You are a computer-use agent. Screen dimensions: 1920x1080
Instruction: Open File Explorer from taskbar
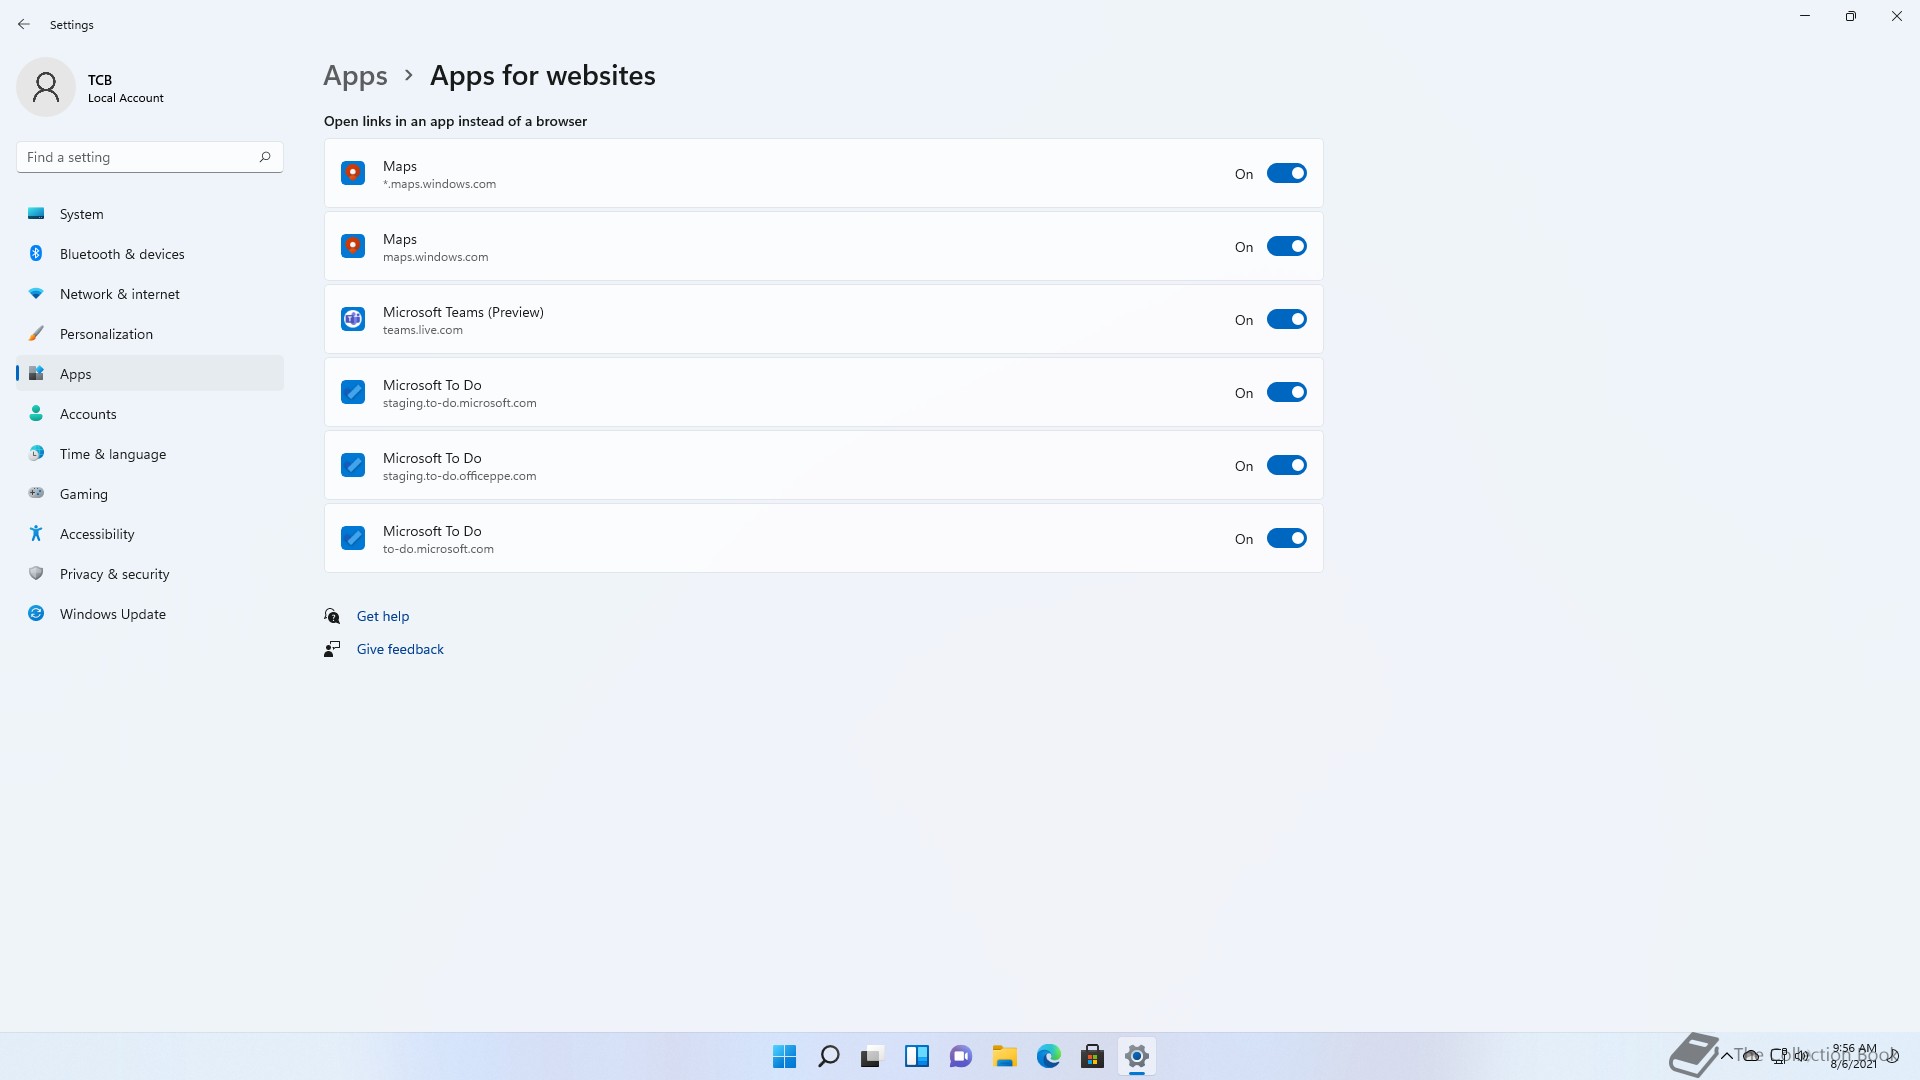[x=1005, y=1056]
